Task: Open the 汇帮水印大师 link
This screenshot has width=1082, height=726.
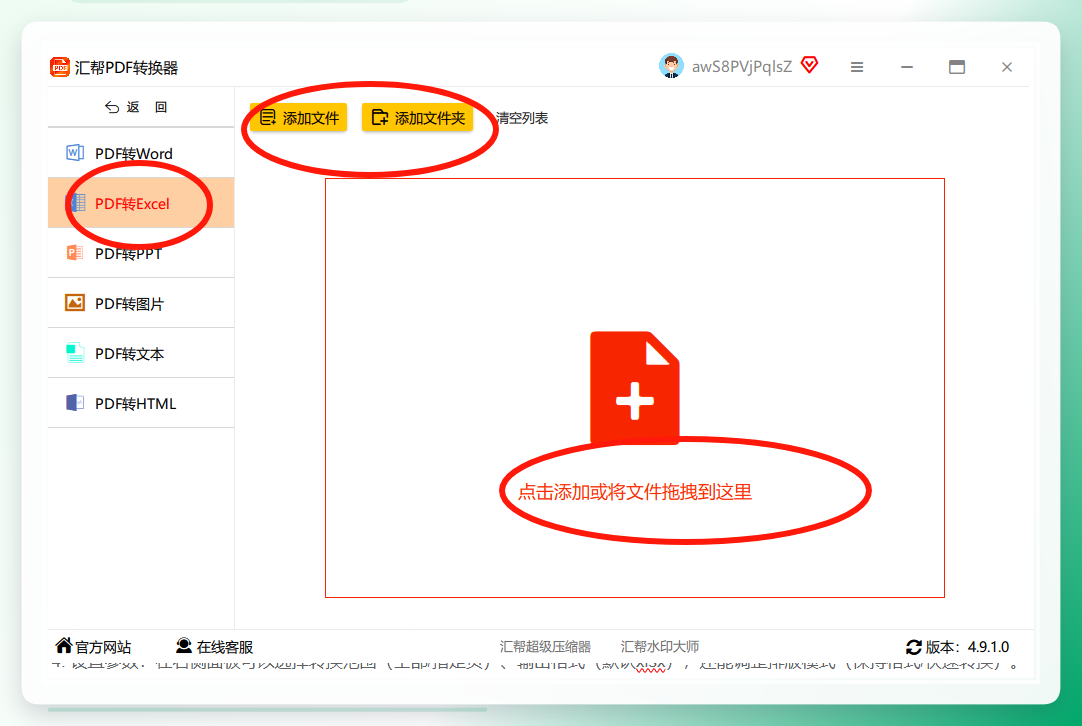Action: pyautogui.click(x=660, y=647)
